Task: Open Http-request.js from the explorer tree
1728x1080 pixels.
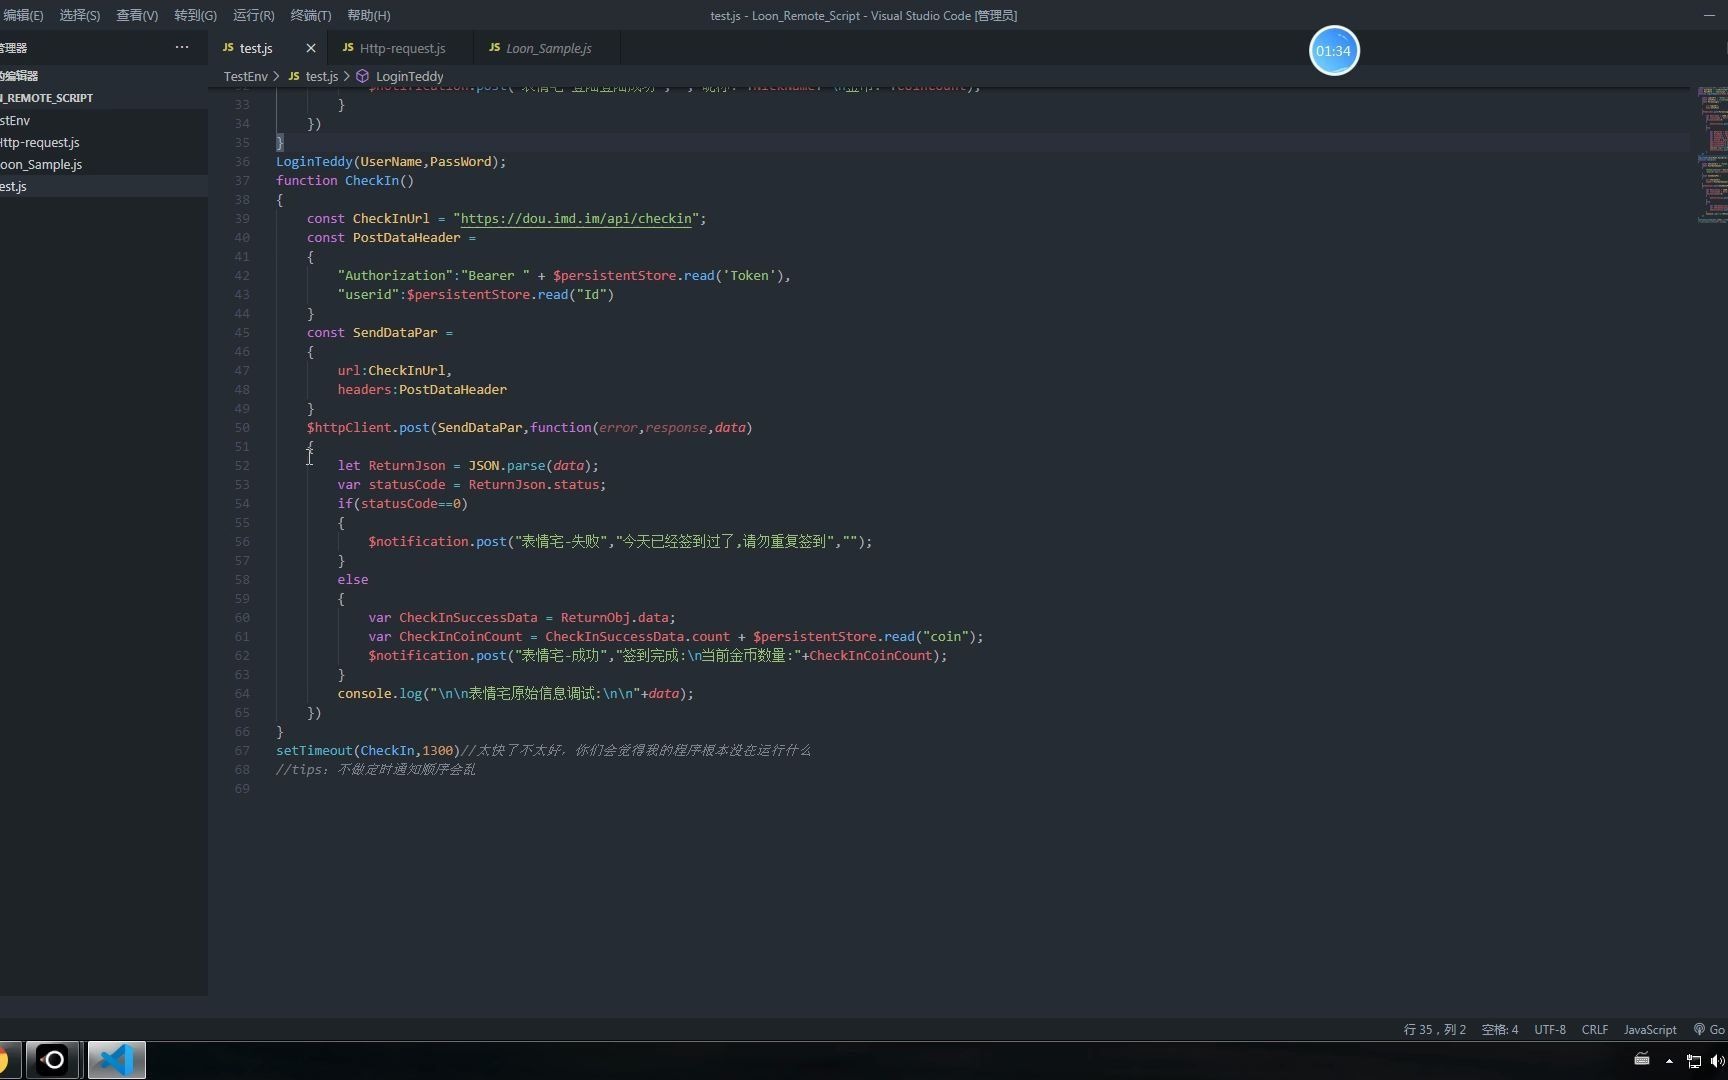Action: coord(104,142)
